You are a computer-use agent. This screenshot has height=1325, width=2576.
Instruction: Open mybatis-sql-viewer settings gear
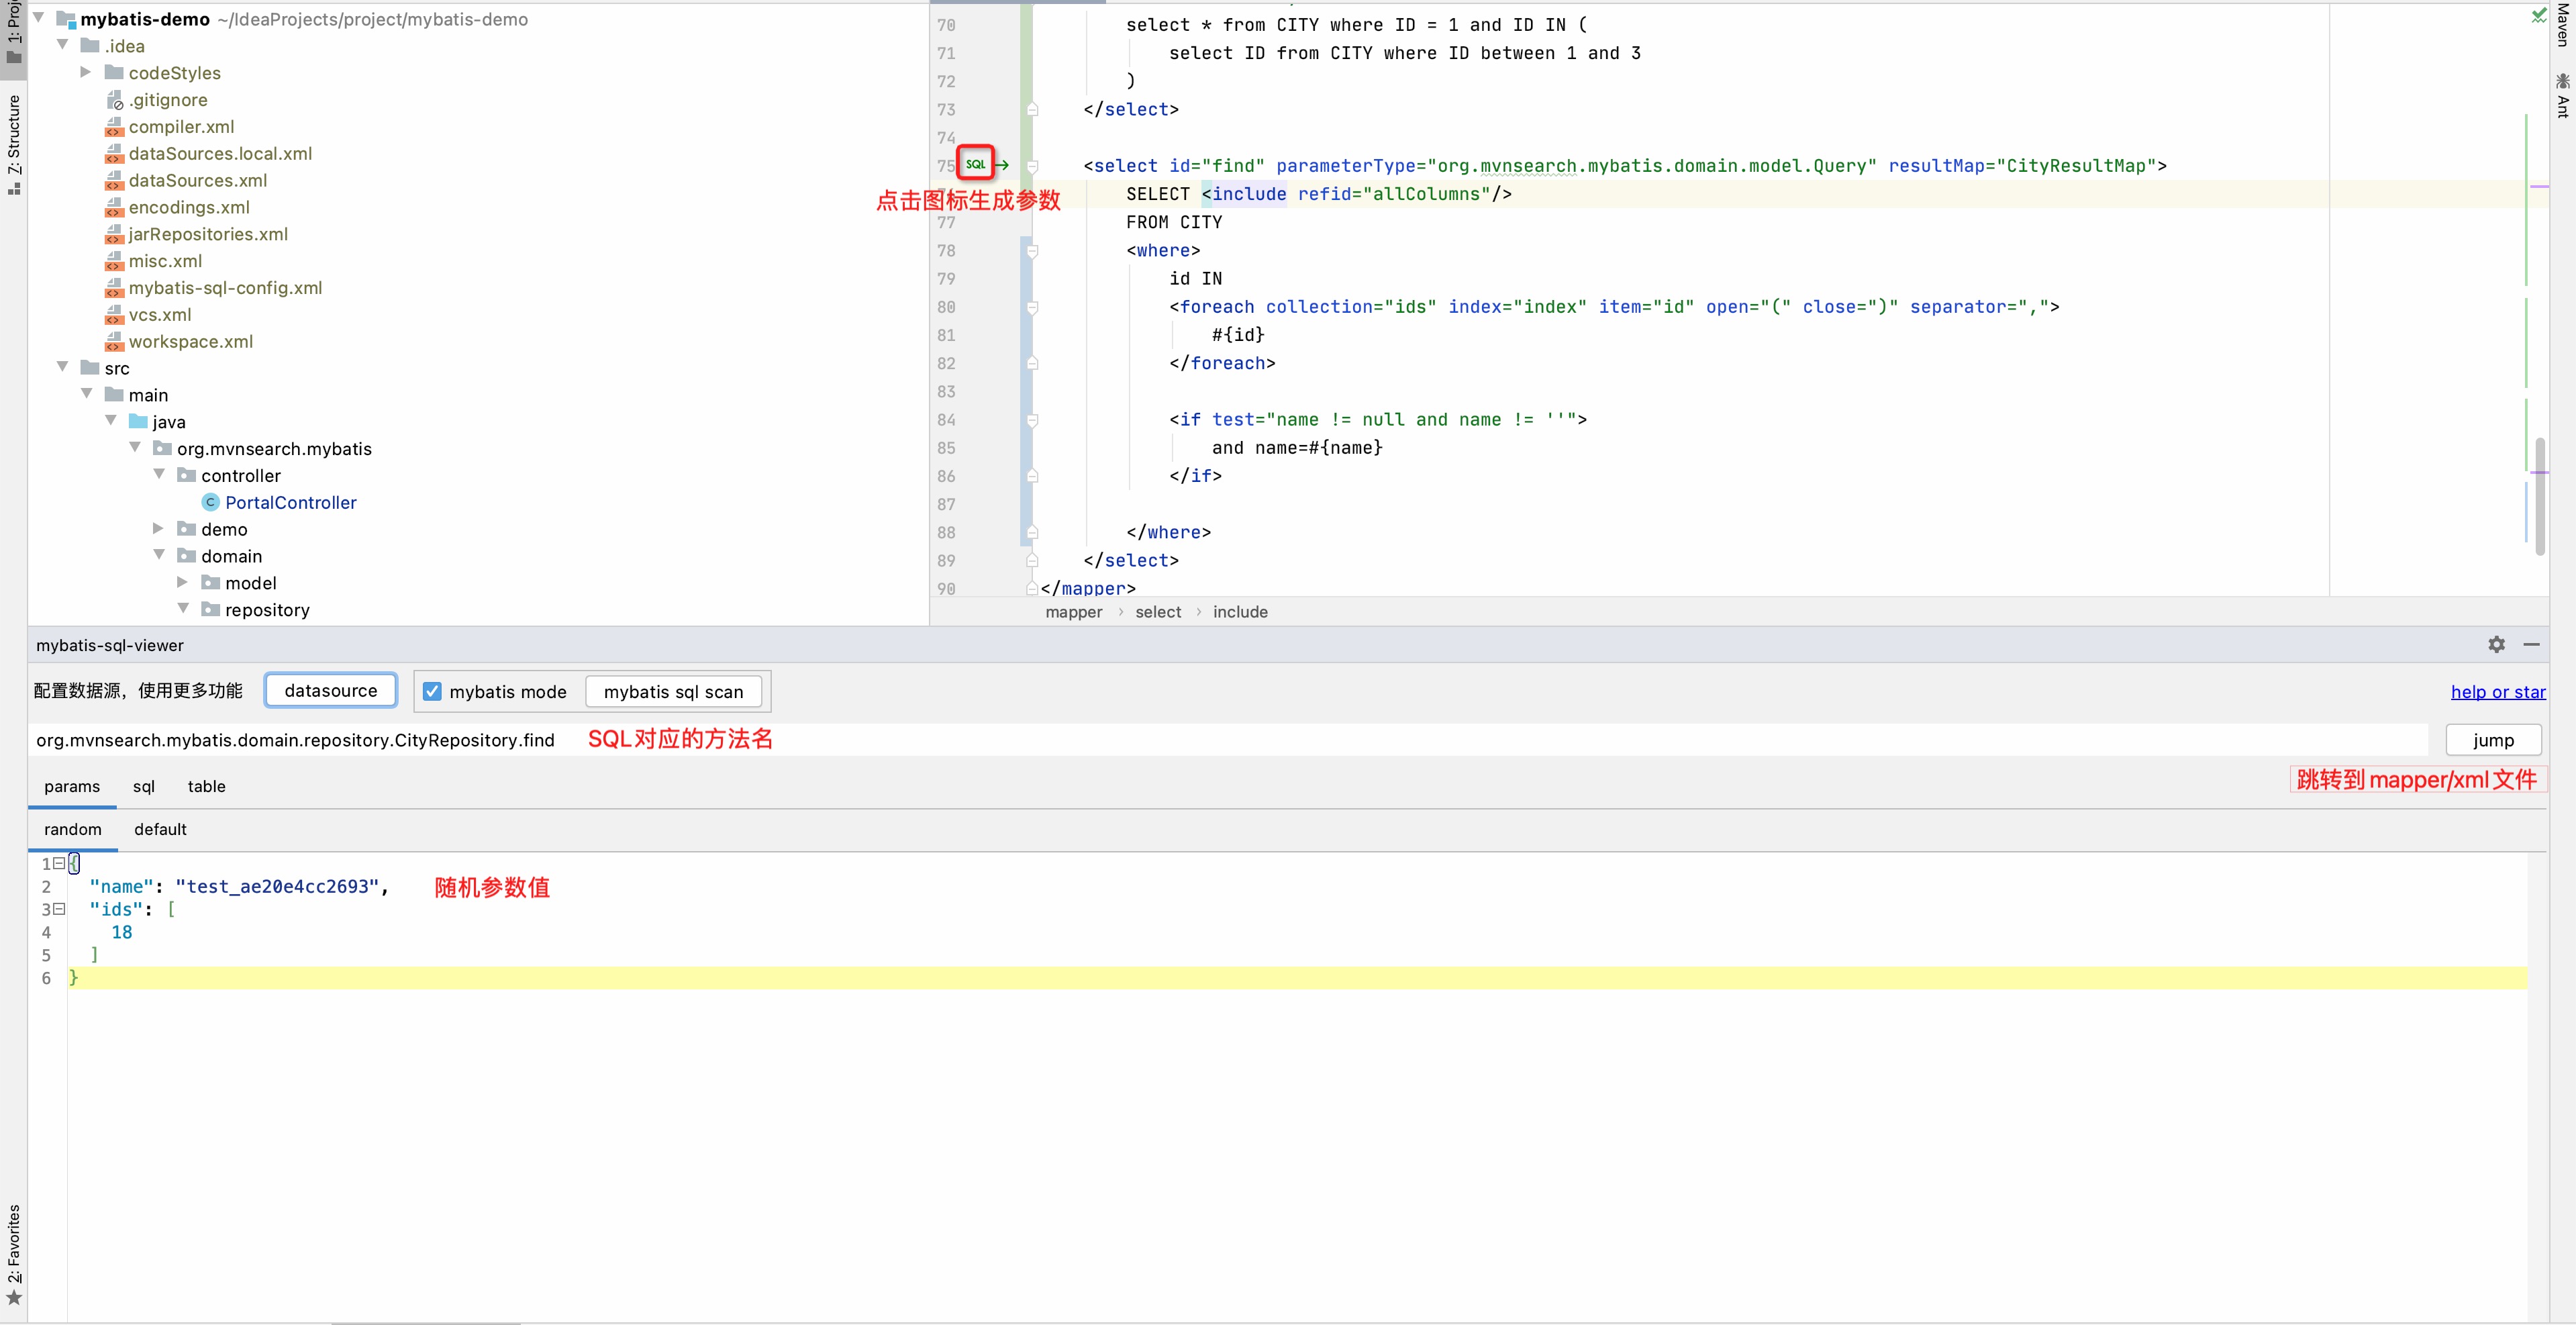tap(2496, 645)
